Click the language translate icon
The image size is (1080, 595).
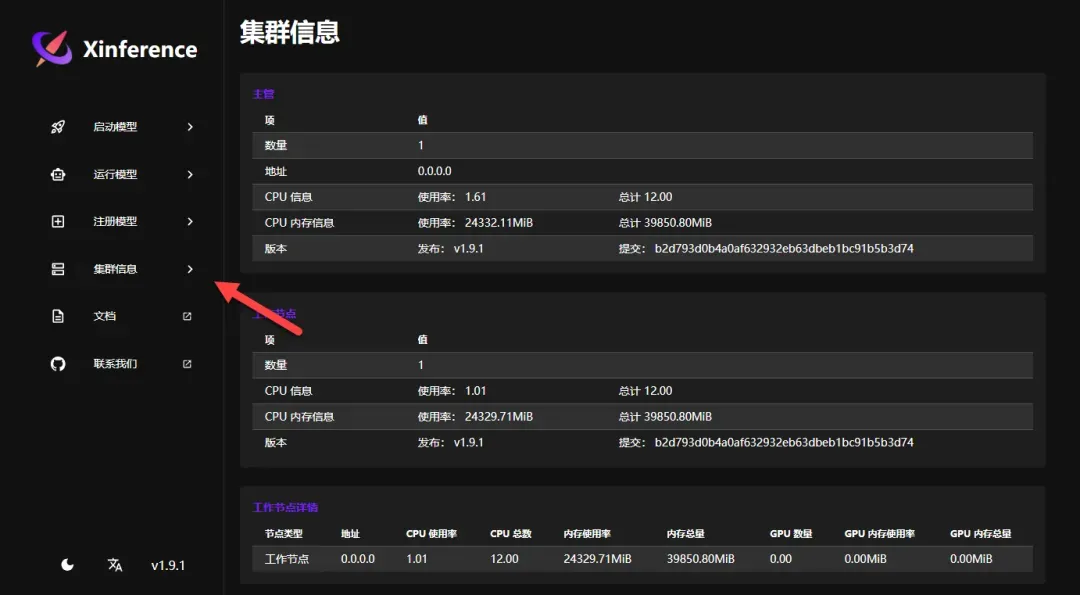pyautogui.click(x=115, y=565)
